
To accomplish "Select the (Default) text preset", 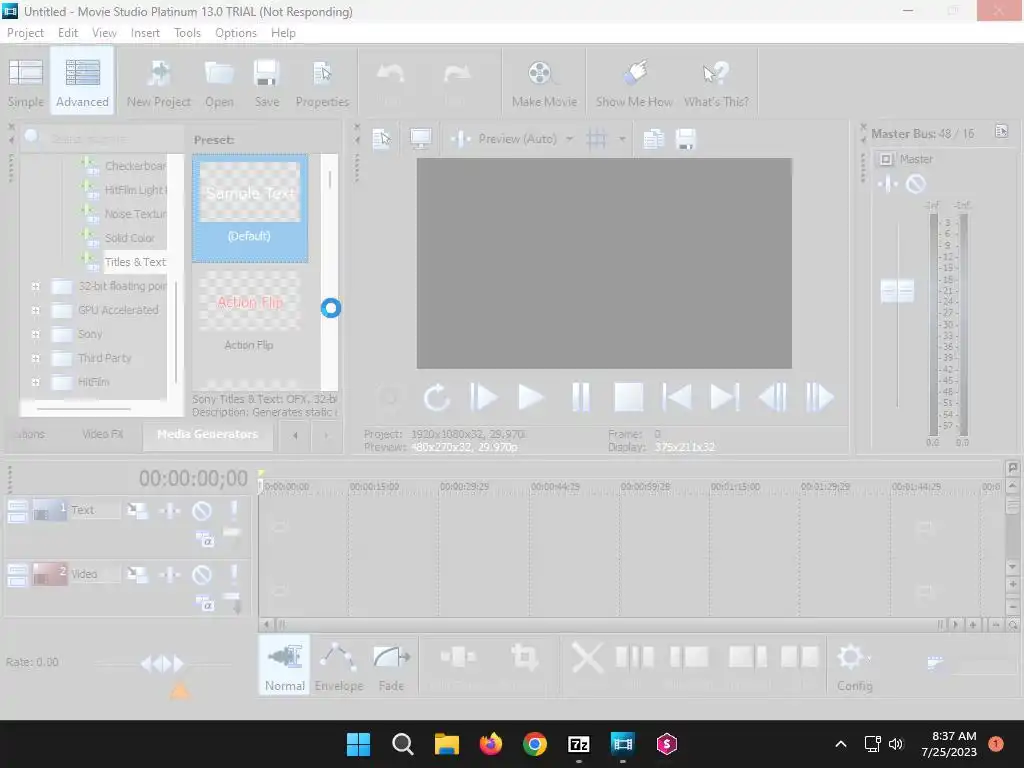I will [x=249, y=209].
